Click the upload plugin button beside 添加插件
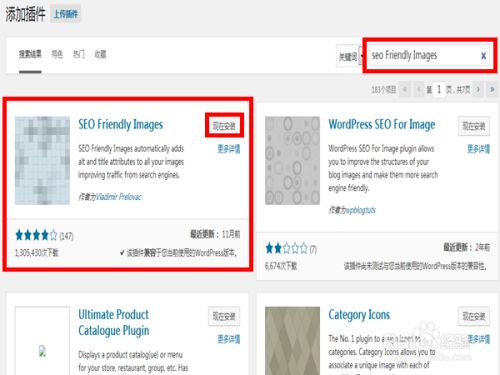500x375 pixels. click(x=66, y=14)
